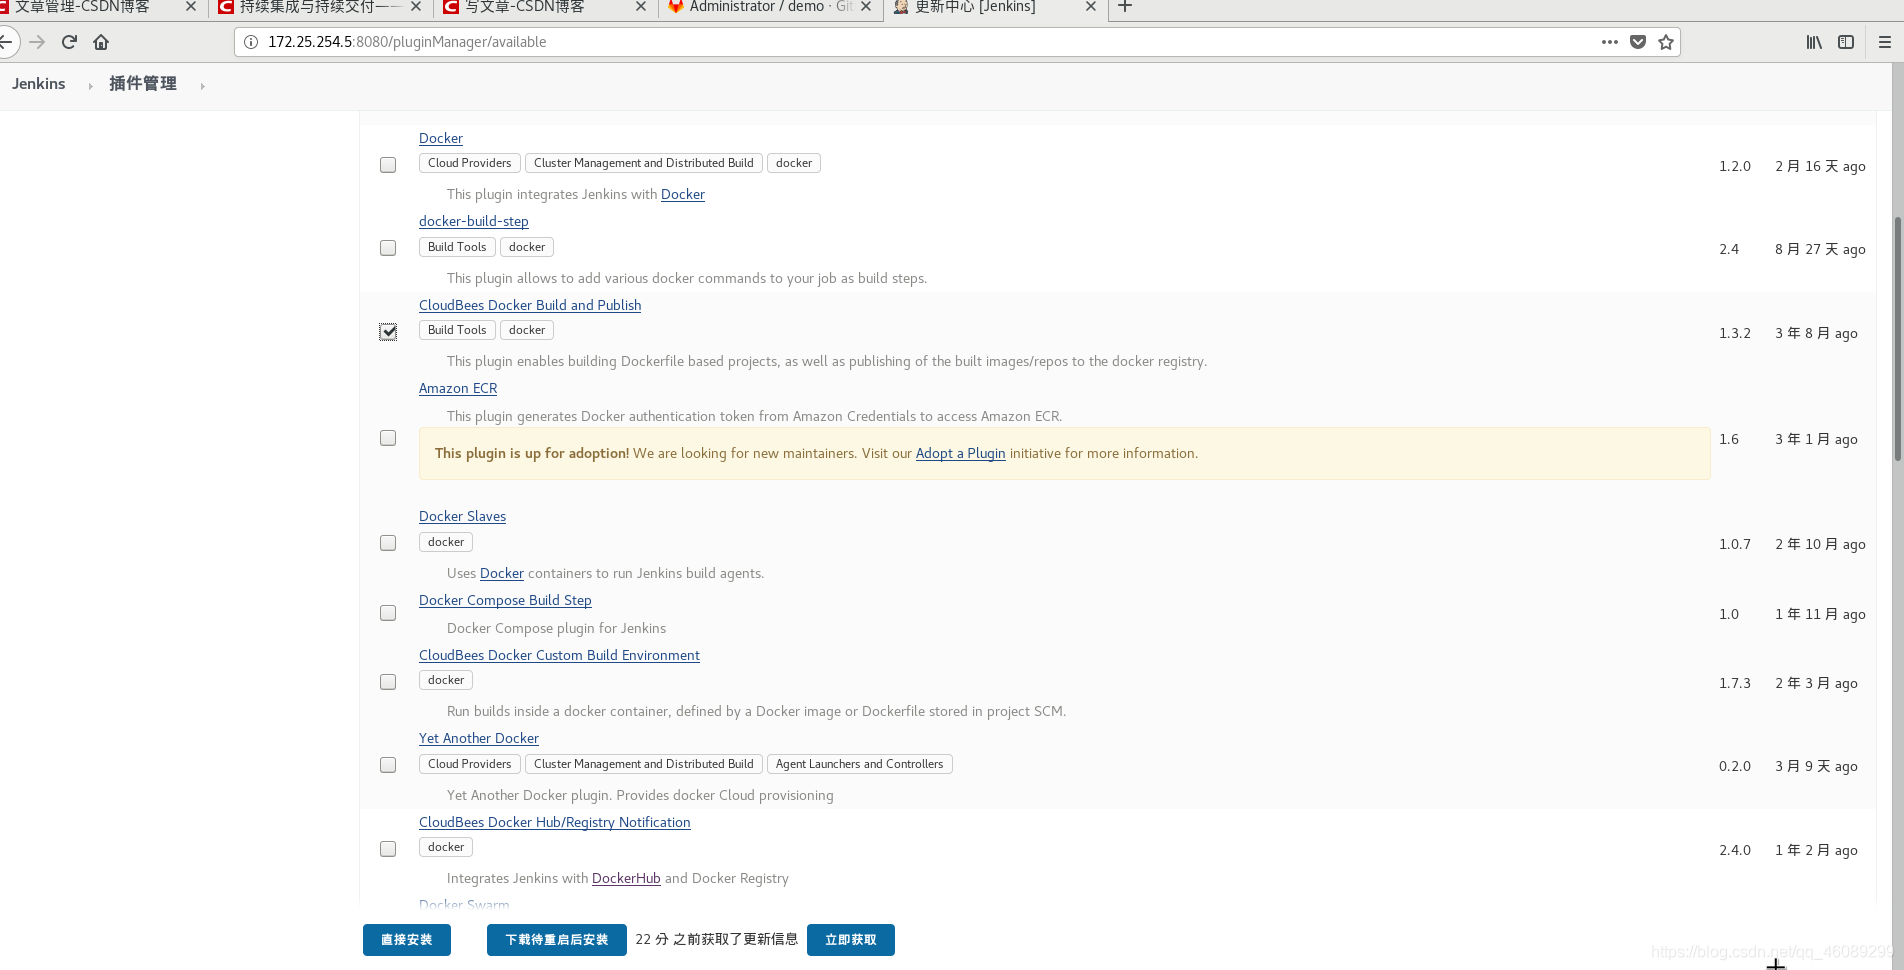Expand the 插件管理 breadcrumb arrow
The height and width of the screenshot is (970, 1904).
point(202,86)
